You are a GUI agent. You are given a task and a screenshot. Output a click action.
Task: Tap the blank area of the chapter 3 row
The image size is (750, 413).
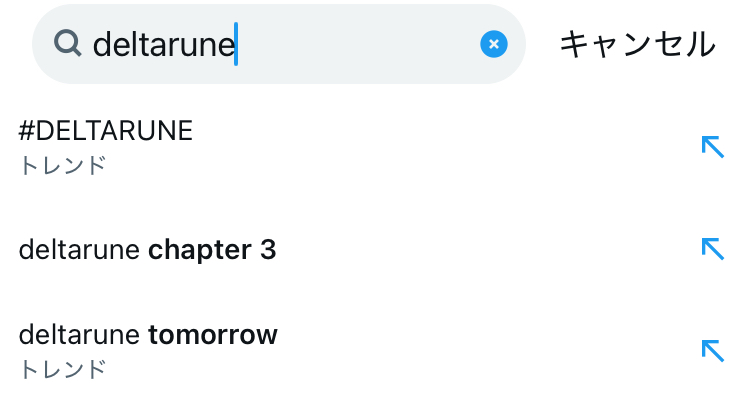click(x=488, y=249)
